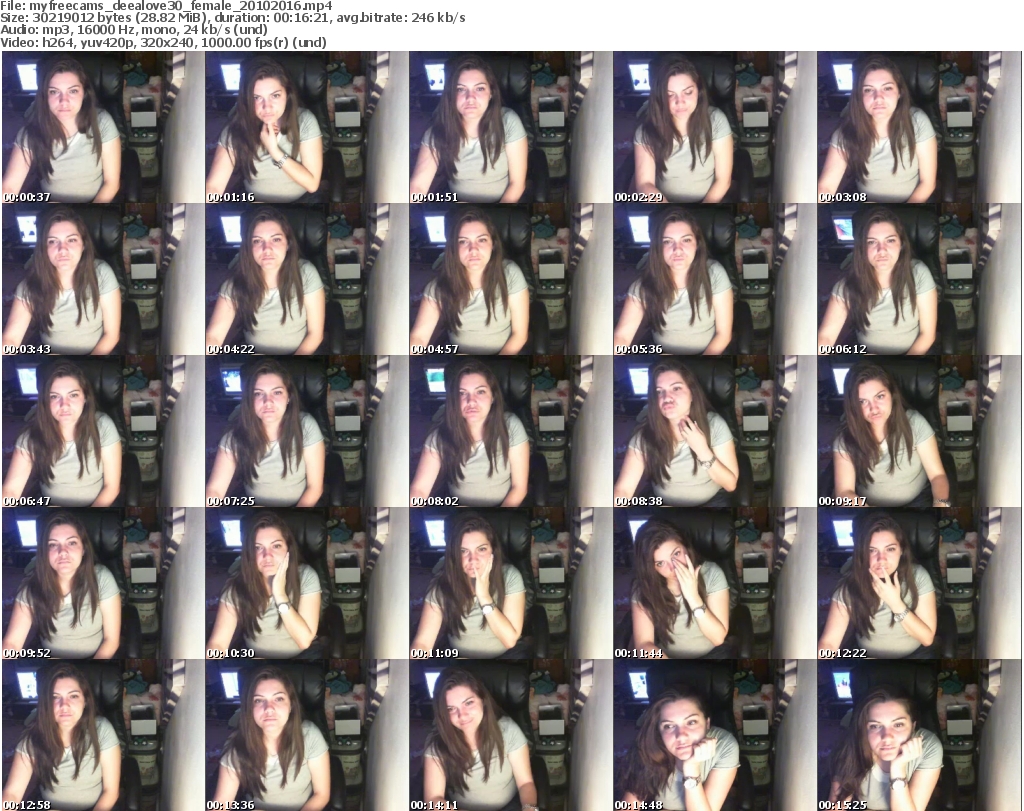Click the Audio mp3 info line
Viewport: 1024px width, 811px height.
click(x=134, y=30)
